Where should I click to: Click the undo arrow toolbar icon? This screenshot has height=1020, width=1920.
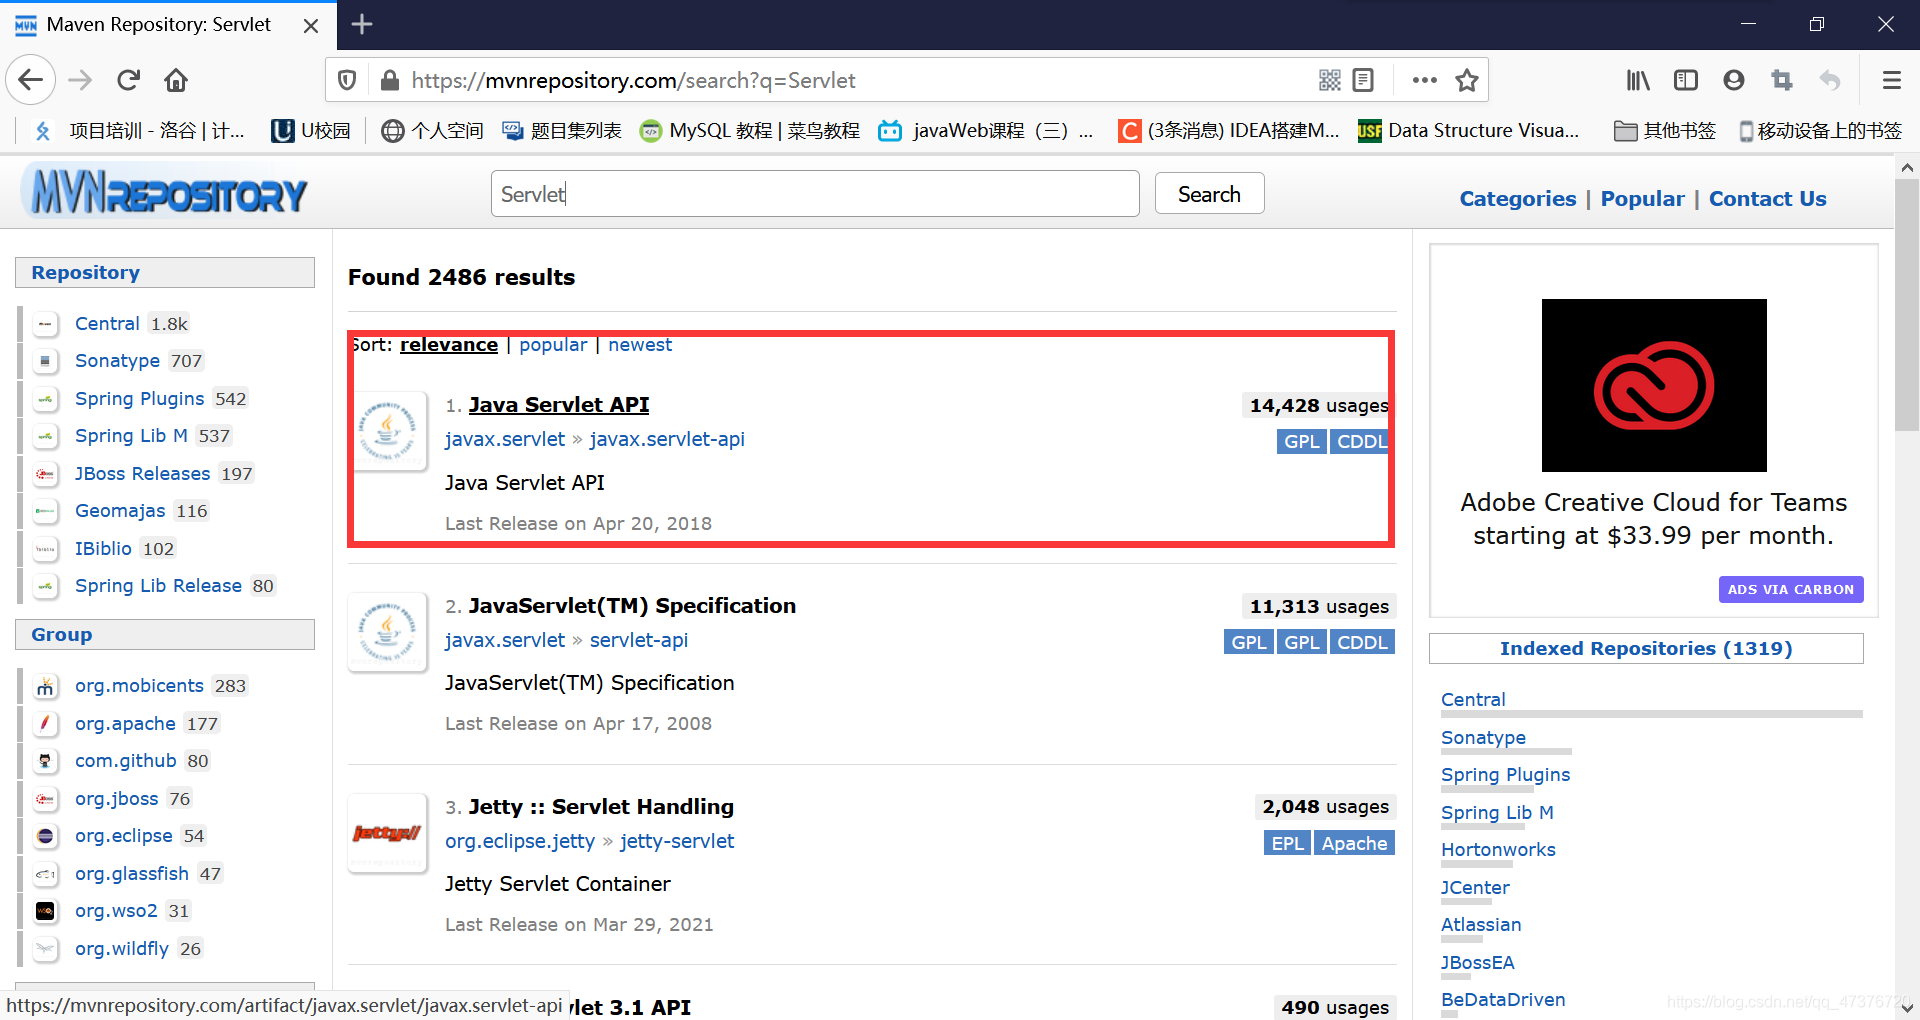(x=1830, y=80)
